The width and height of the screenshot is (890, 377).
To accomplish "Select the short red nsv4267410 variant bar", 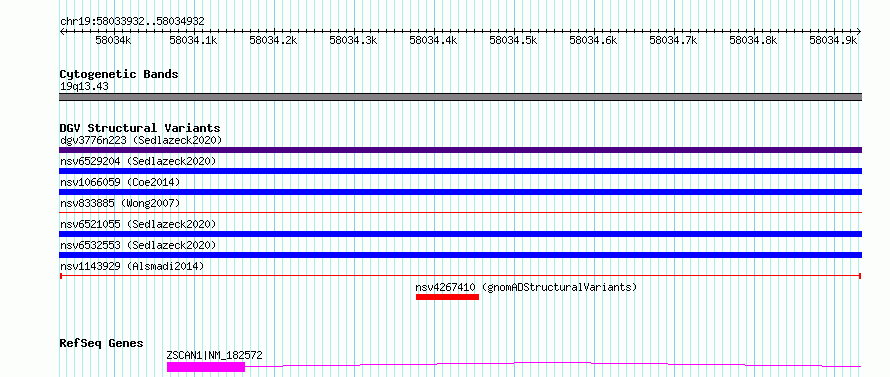I will (x=447, y=297).
